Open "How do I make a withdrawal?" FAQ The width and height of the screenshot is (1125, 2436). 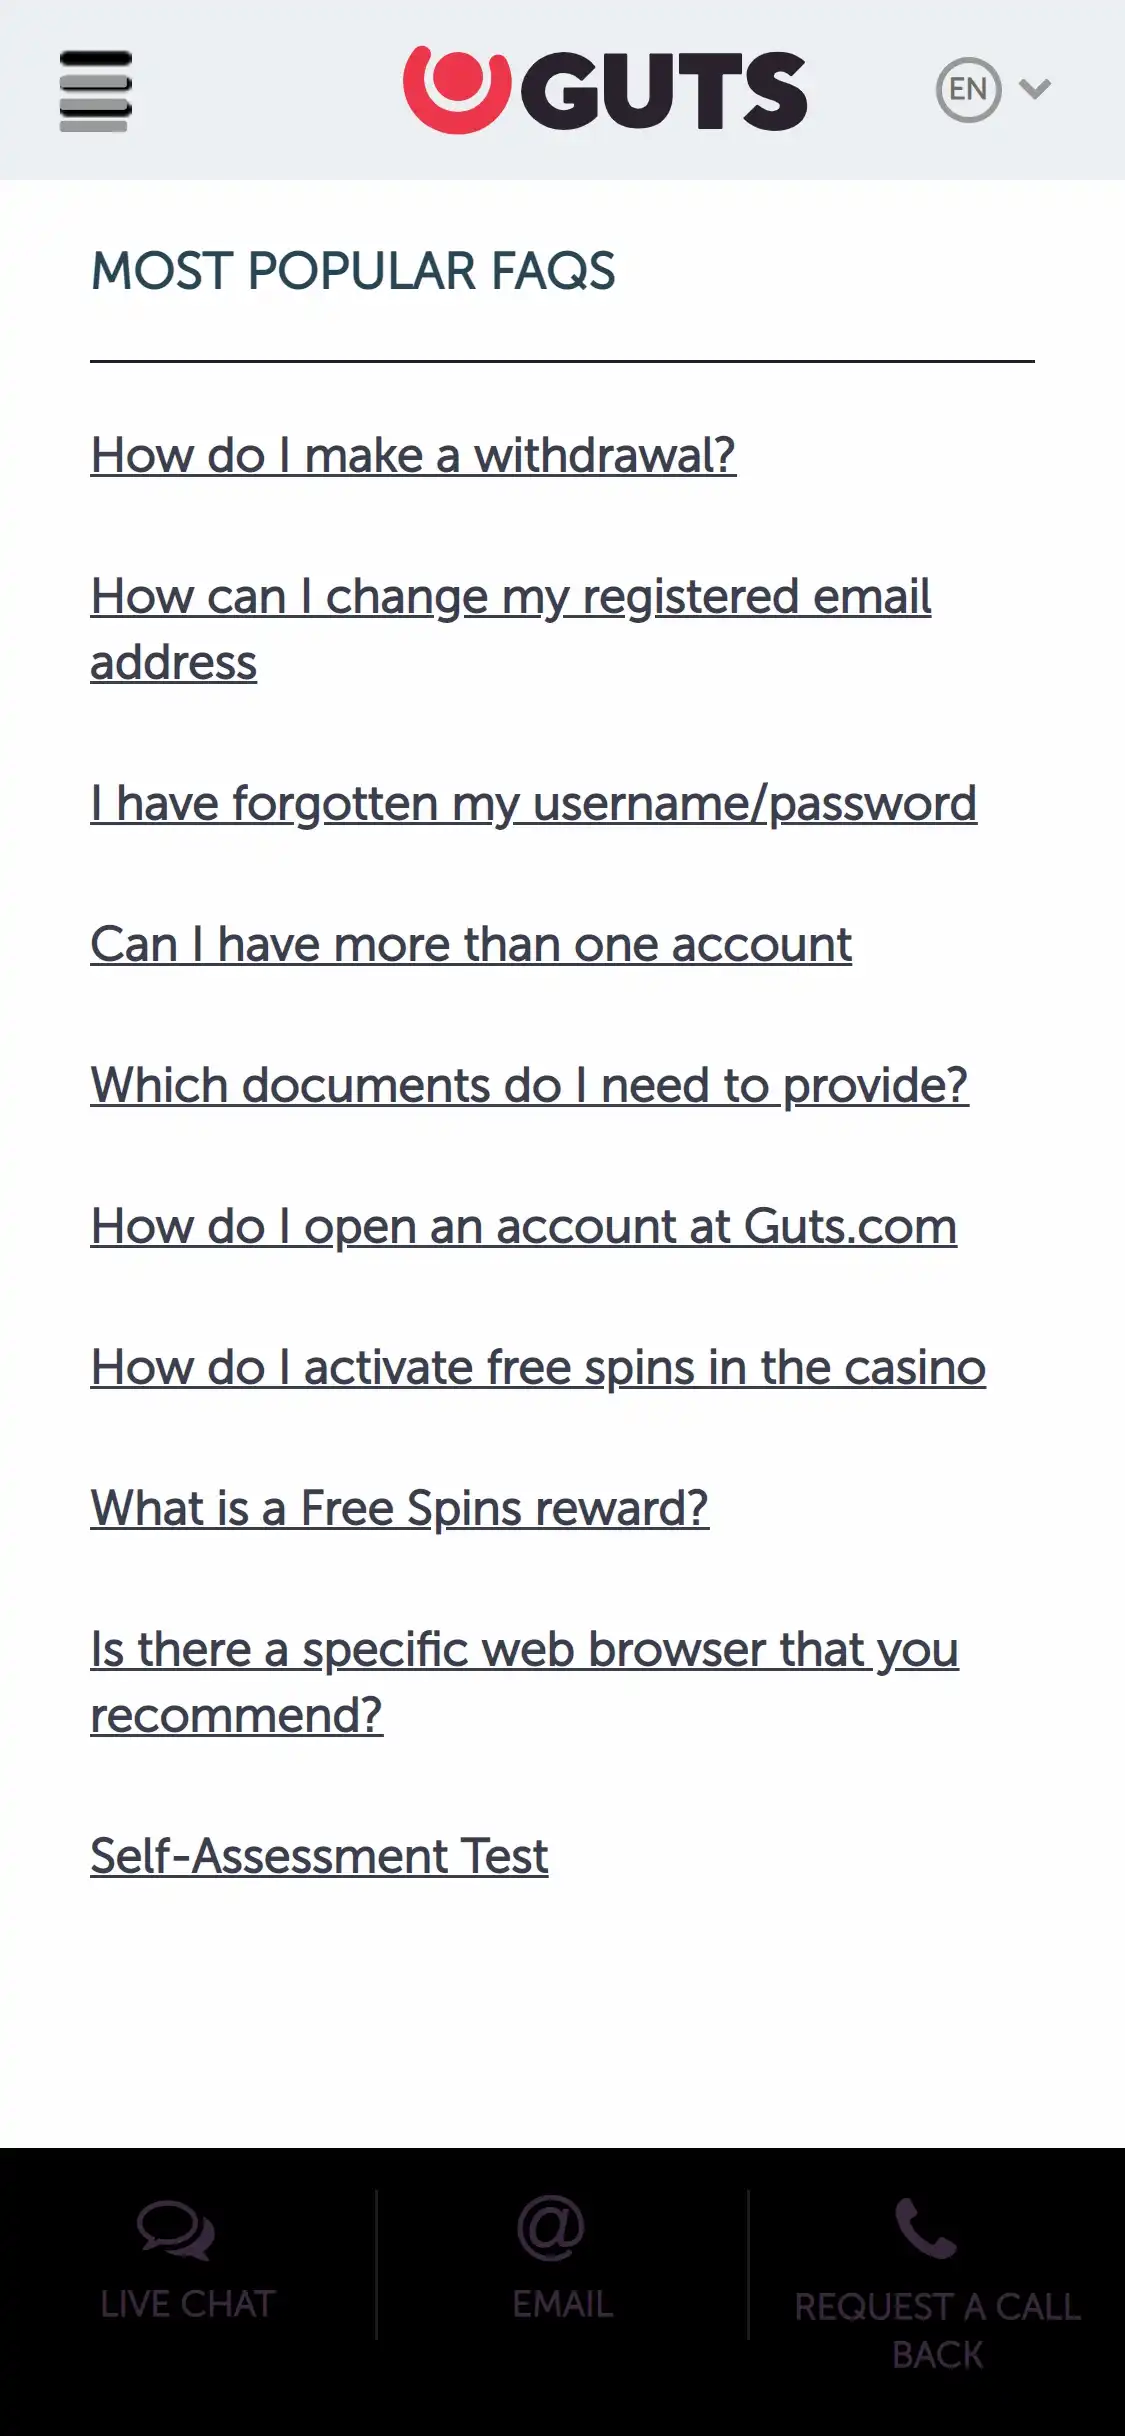(x=413, y=456)
